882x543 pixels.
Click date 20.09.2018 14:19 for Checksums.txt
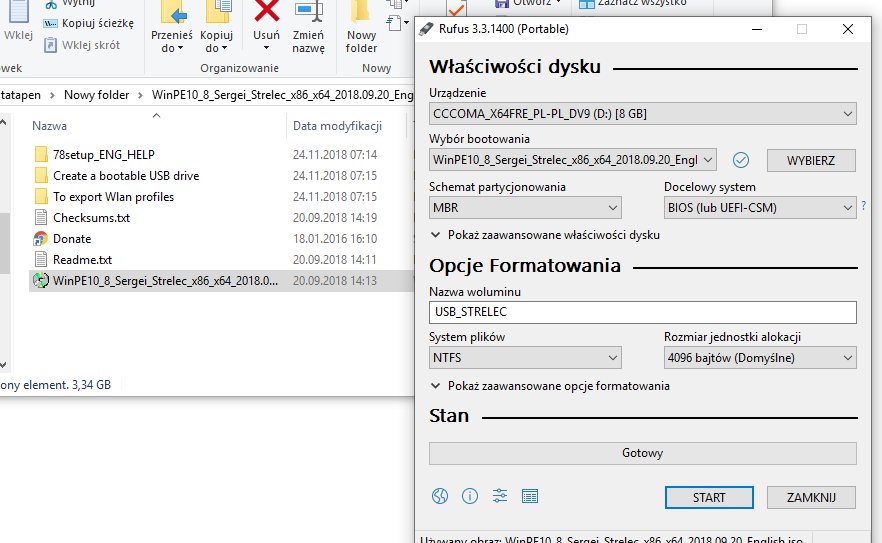click(335, 218)
